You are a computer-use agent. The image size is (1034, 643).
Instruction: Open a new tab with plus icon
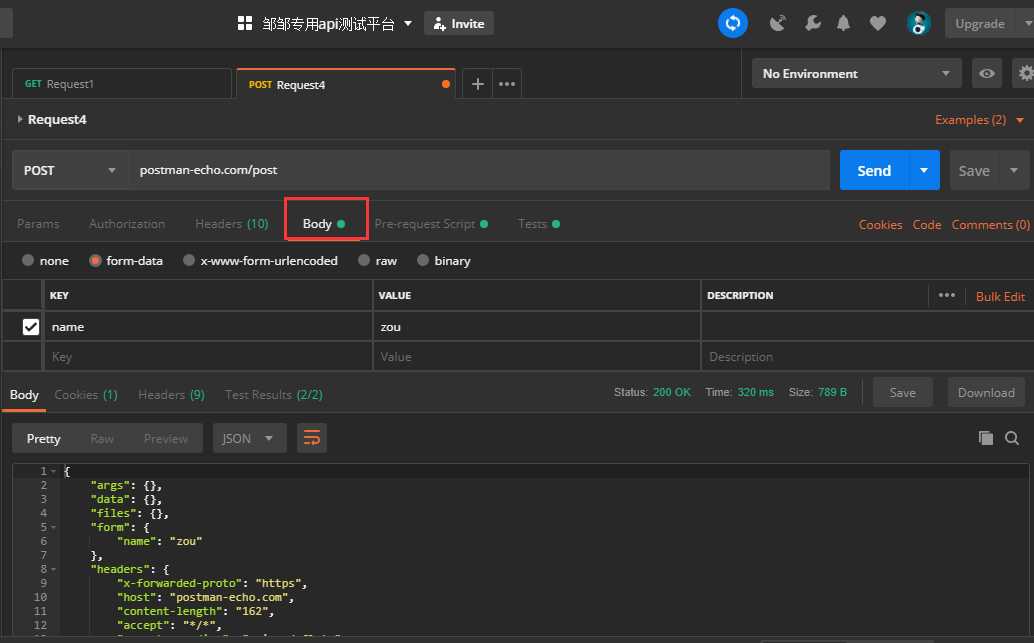477,84
